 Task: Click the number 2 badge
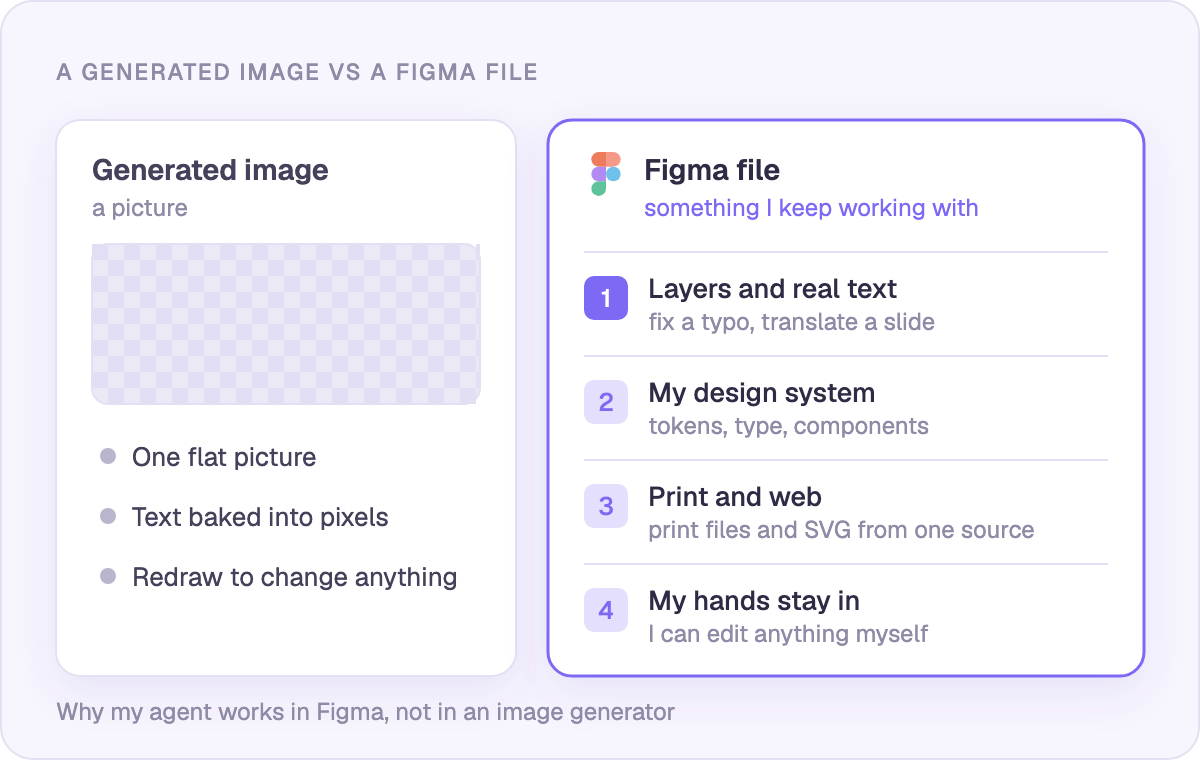tap(606, 402)
